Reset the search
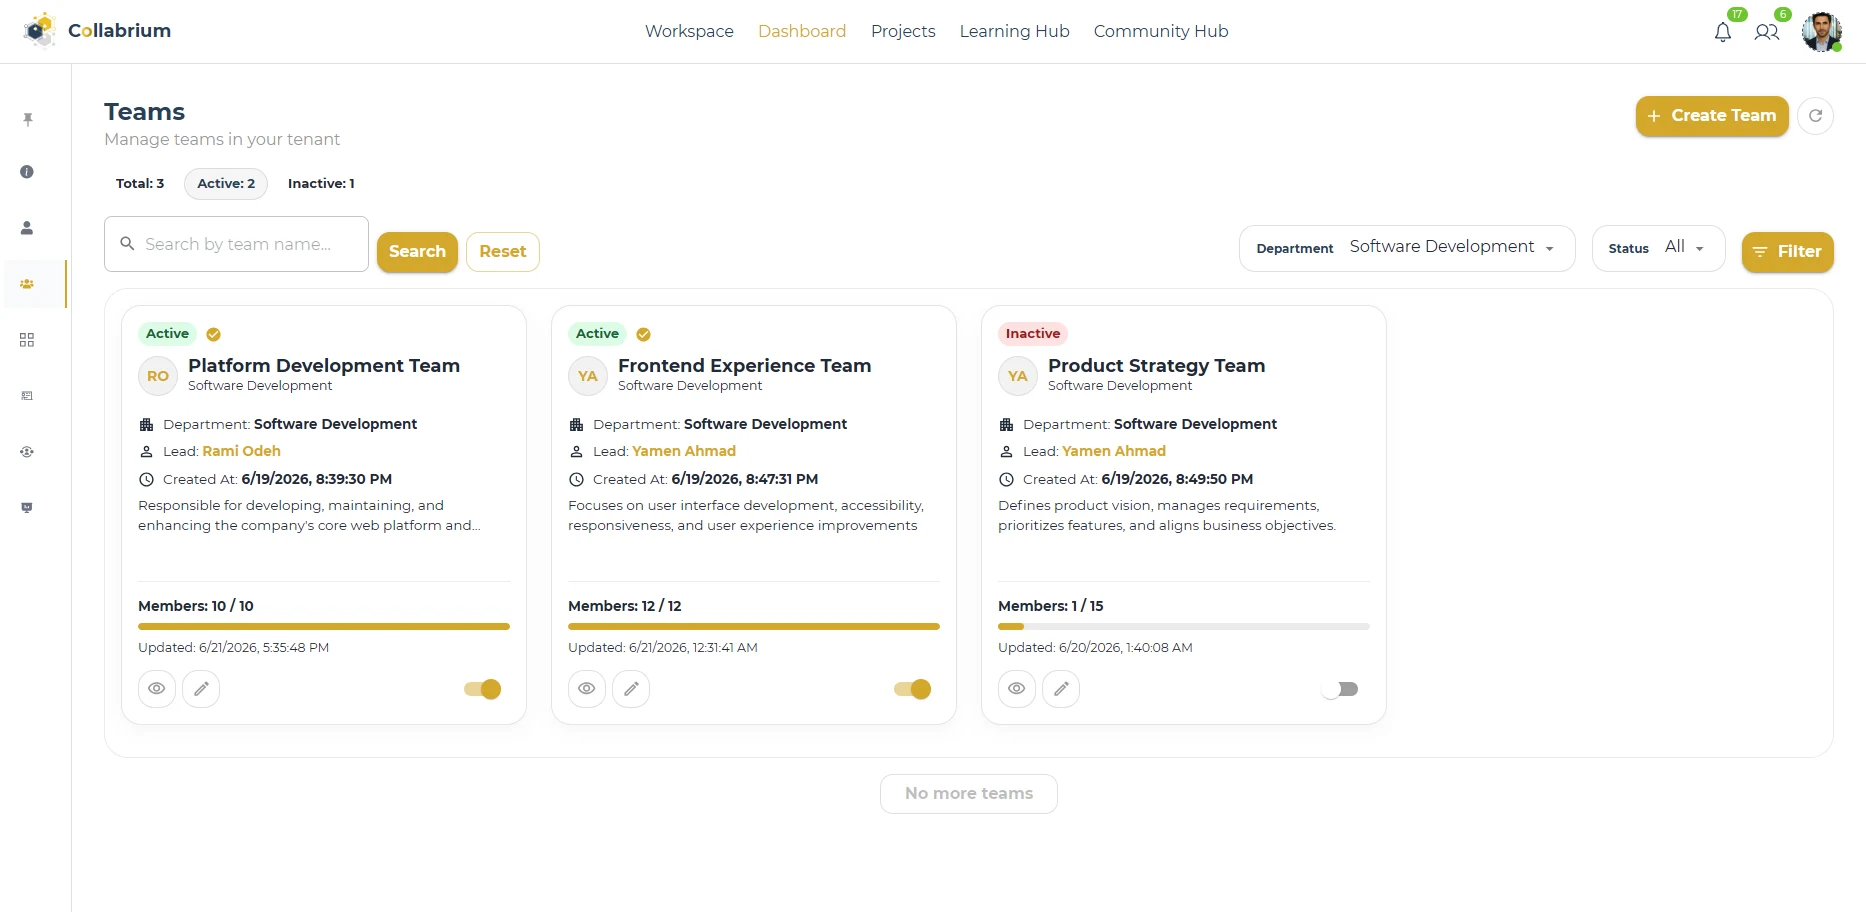The width and height of the screenshot is (1866, 912). pos(503,252)
